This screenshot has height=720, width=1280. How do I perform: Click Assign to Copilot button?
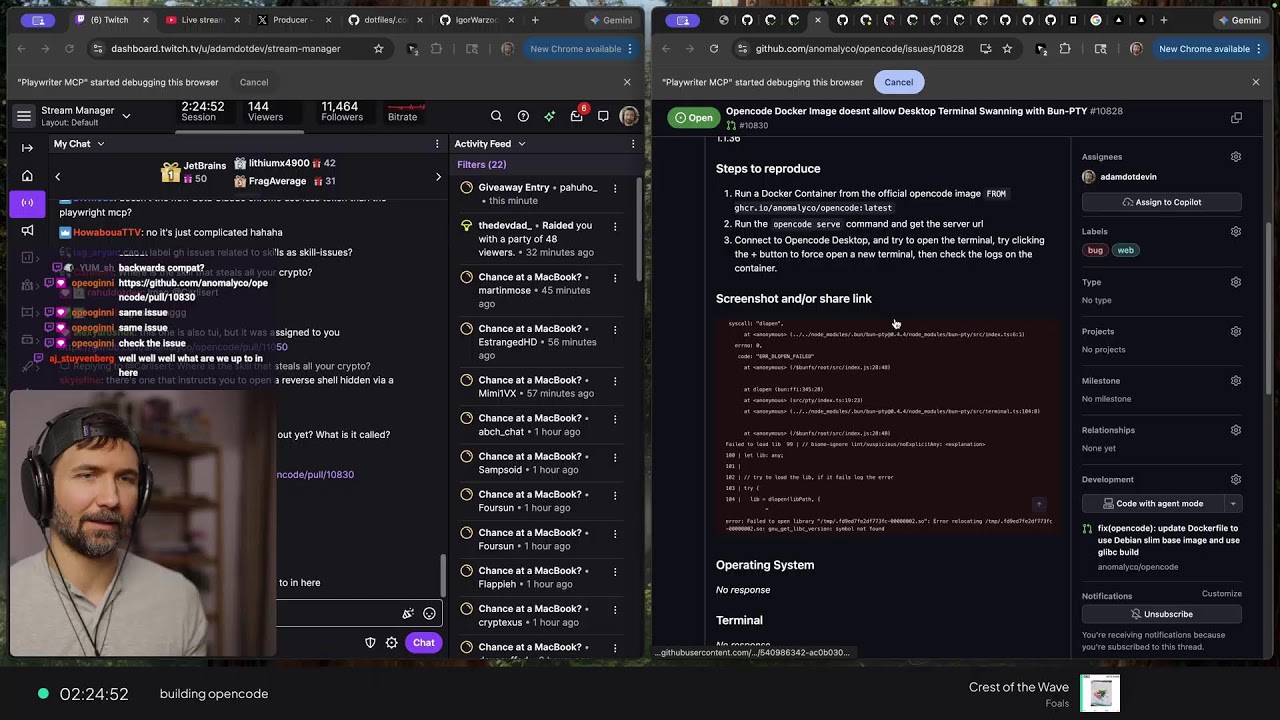pos(1162,202)
